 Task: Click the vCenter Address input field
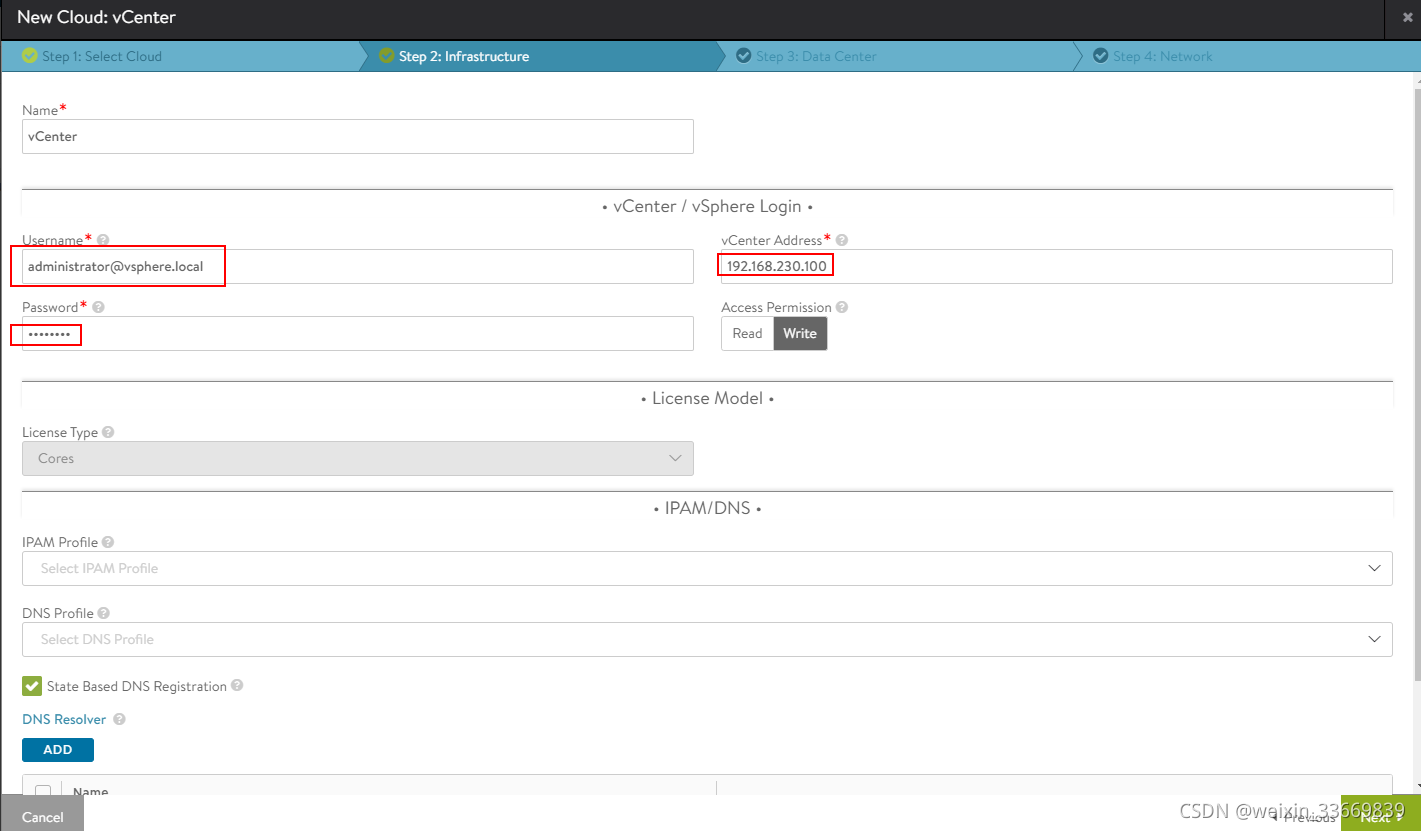1057,267
